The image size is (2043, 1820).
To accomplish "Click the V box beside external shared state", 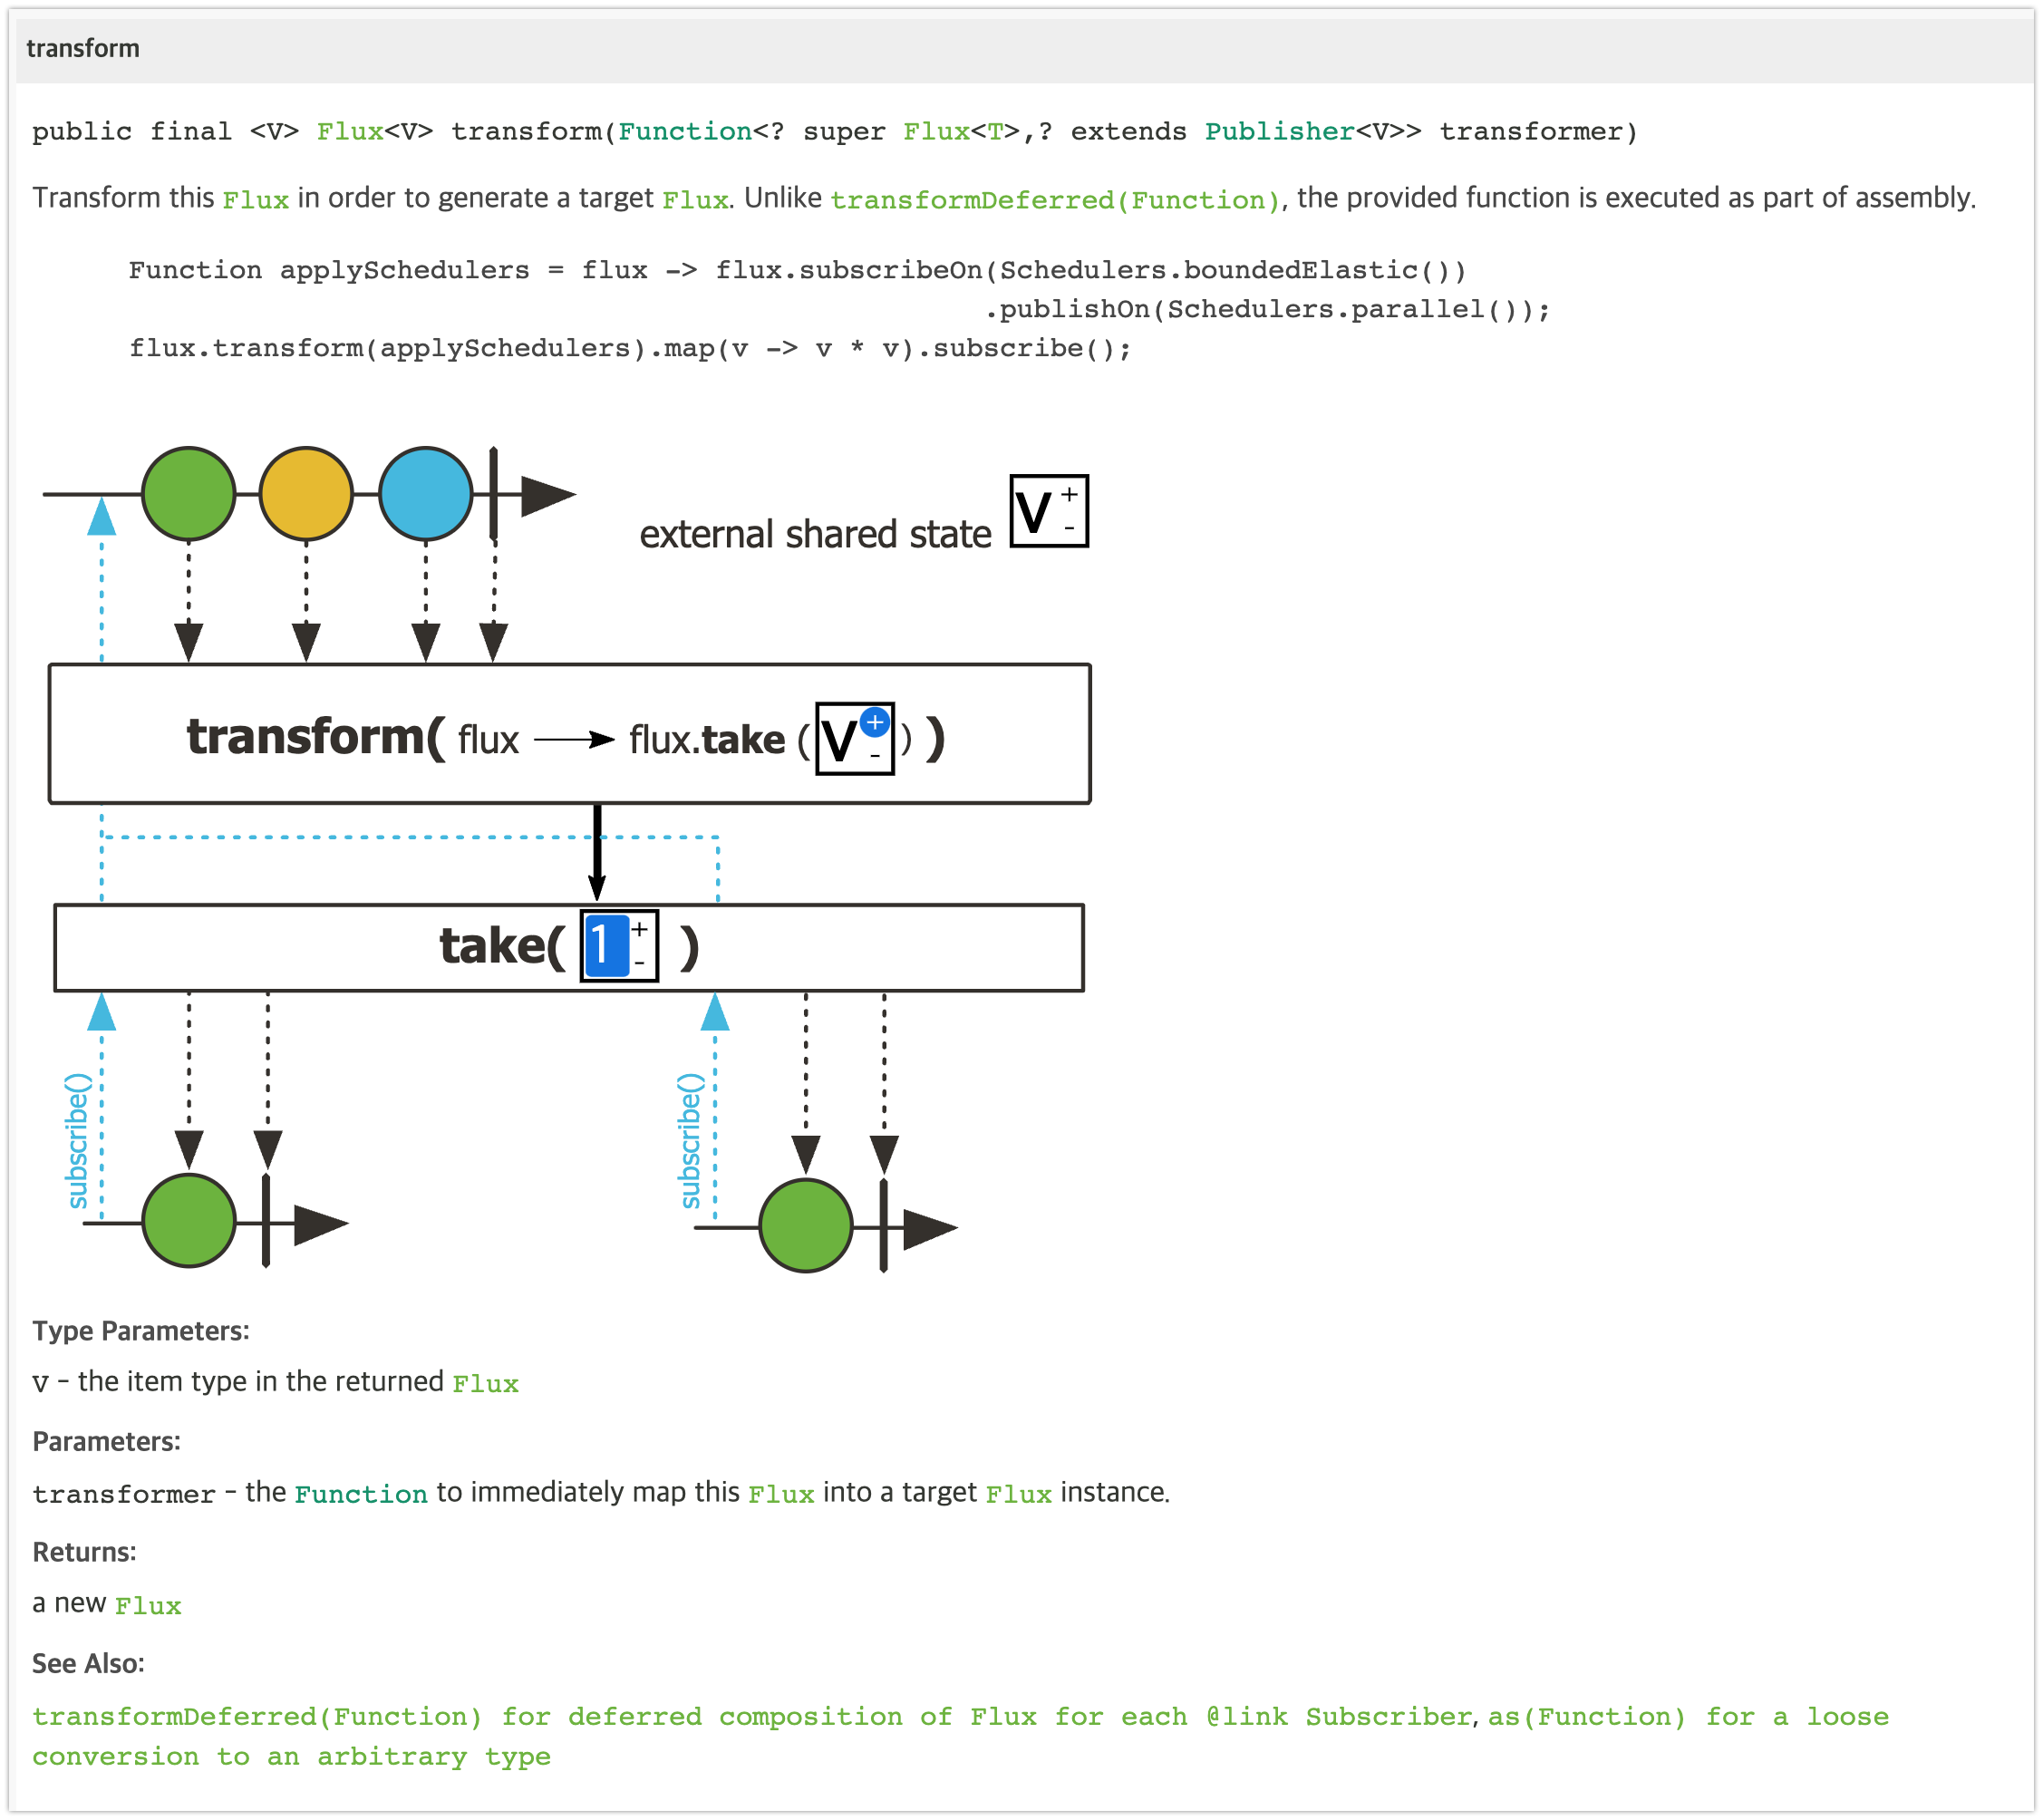I will pyautogui.click(x=1048, y=512).
